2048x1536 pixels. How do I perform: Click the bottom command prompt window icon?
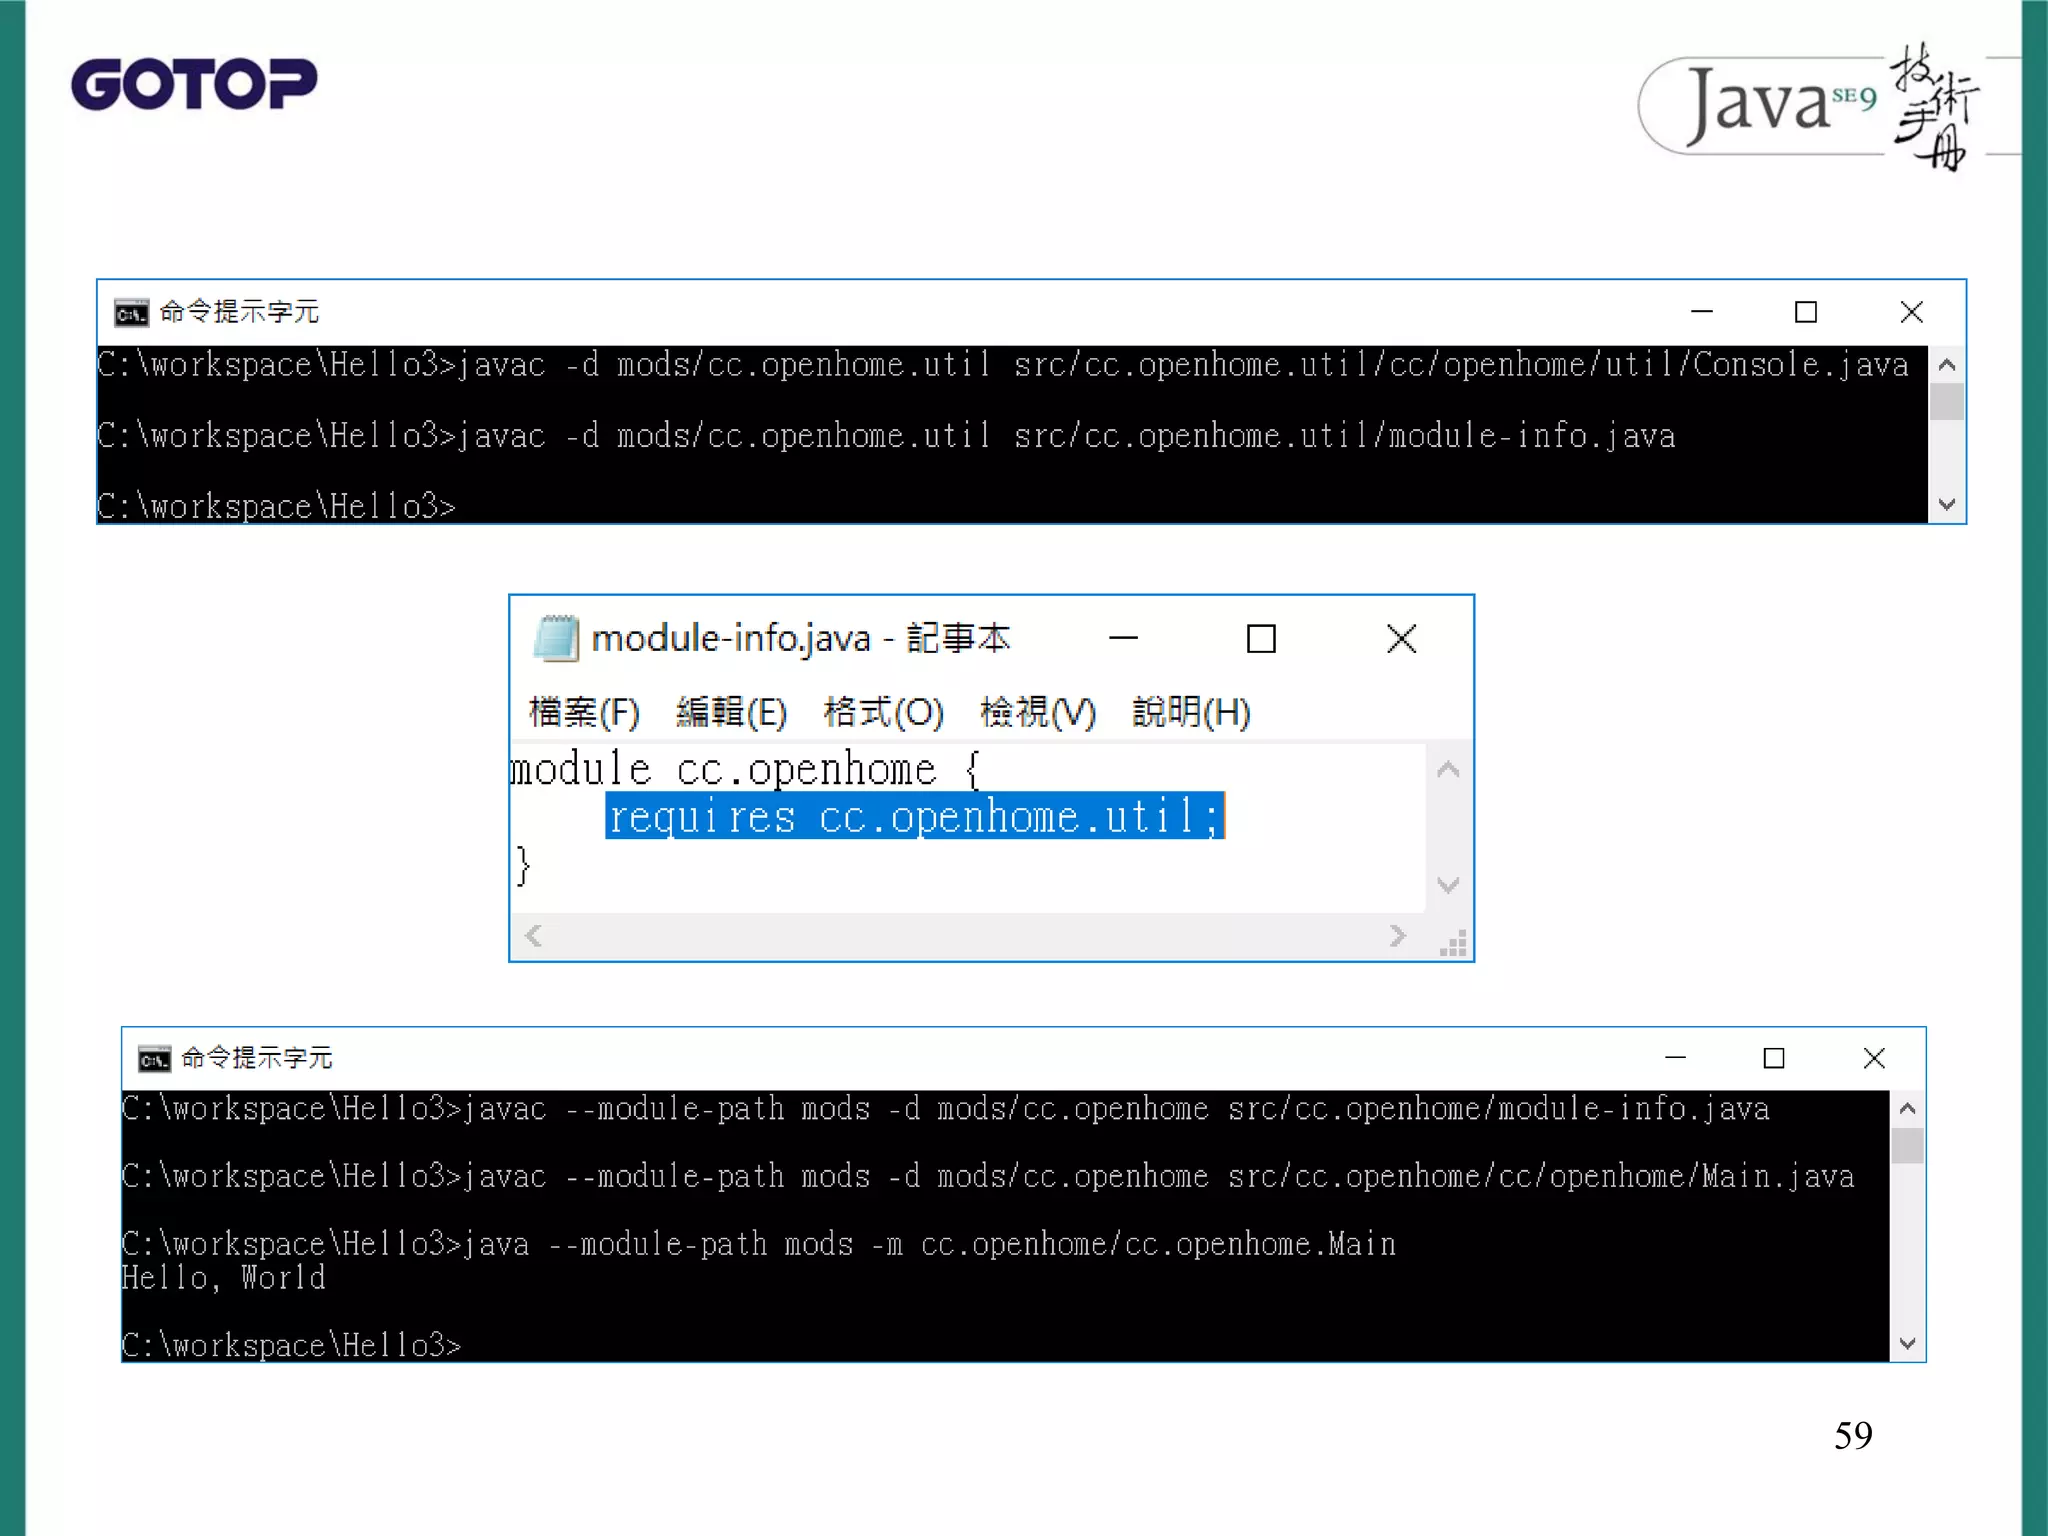click(x=154, y=1058)
